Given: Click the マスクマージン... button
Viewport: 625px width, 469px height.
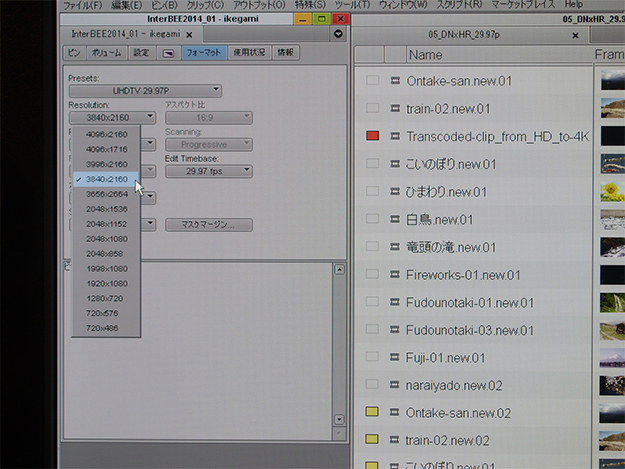Looking at the screenshot, I should (x=208, y=224).
